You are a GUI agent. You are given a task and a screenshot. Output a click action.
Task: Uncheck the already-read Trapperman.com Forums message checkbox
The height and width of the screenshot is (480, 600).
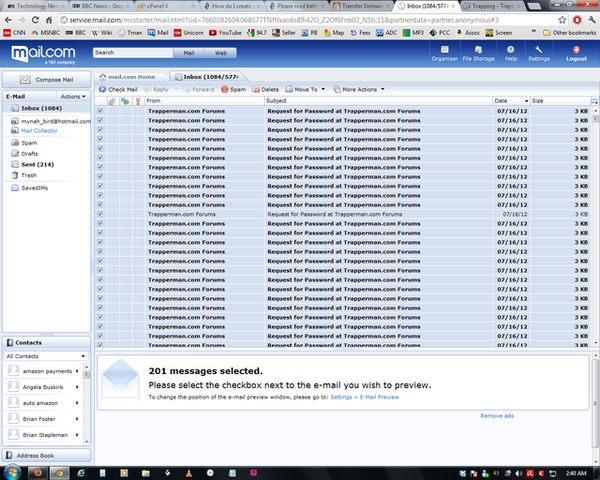point(100,214)
